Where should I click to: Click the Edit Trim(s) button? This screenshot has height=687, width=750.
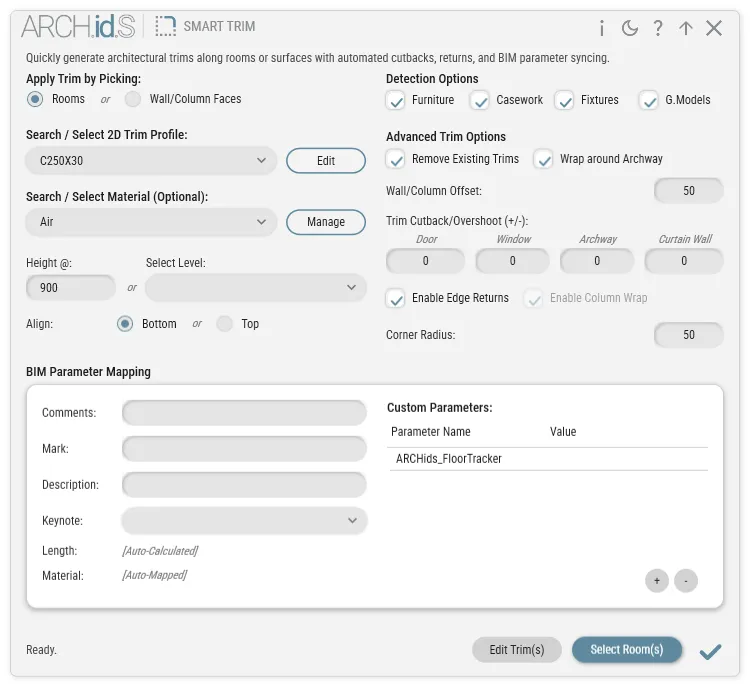pos(517,650)
